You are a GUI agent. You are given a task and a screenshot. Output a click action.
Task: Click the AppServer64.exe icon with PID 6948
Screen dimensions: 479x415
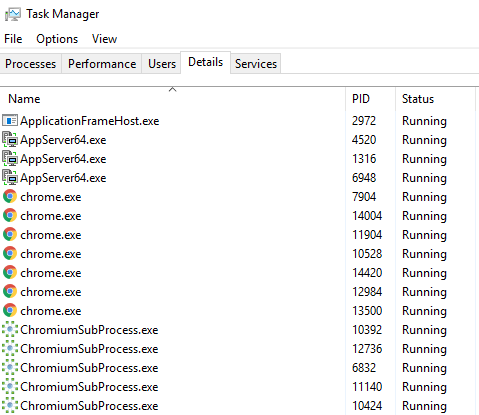click(x=10, y=177)
